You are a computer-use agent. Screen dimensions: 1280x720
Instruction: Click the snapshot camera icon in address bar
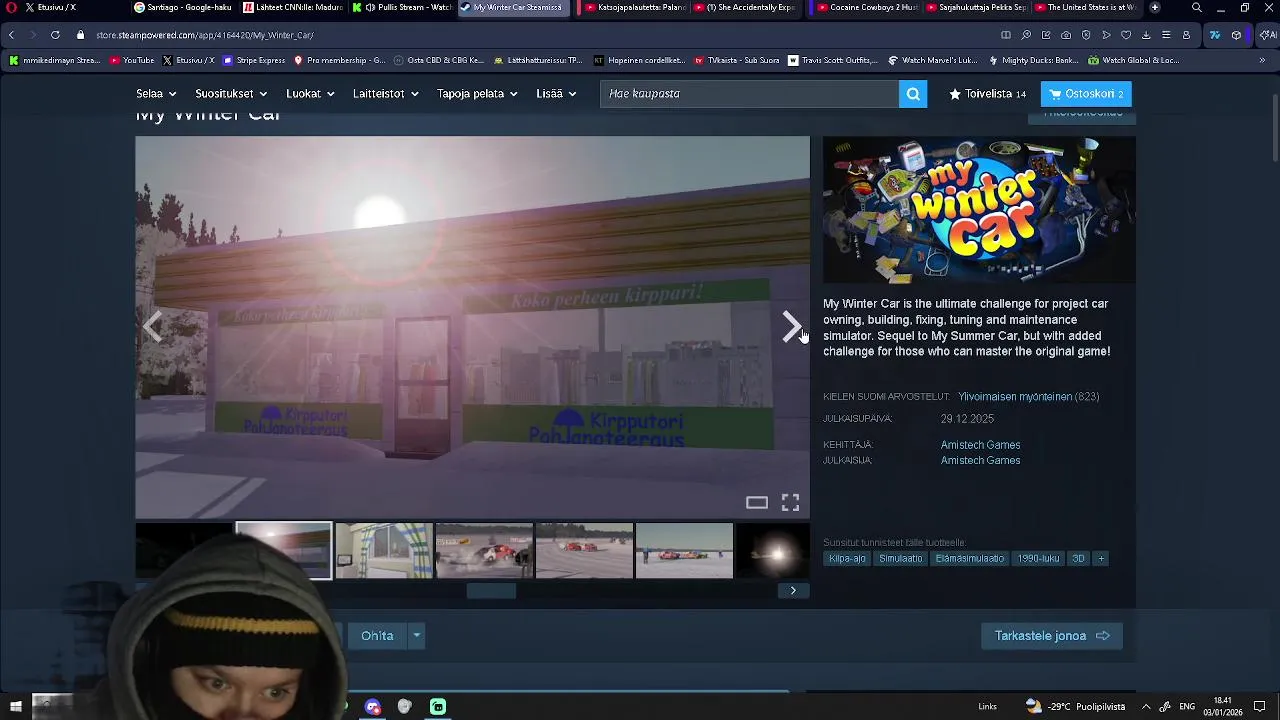tap(1066, 35)
